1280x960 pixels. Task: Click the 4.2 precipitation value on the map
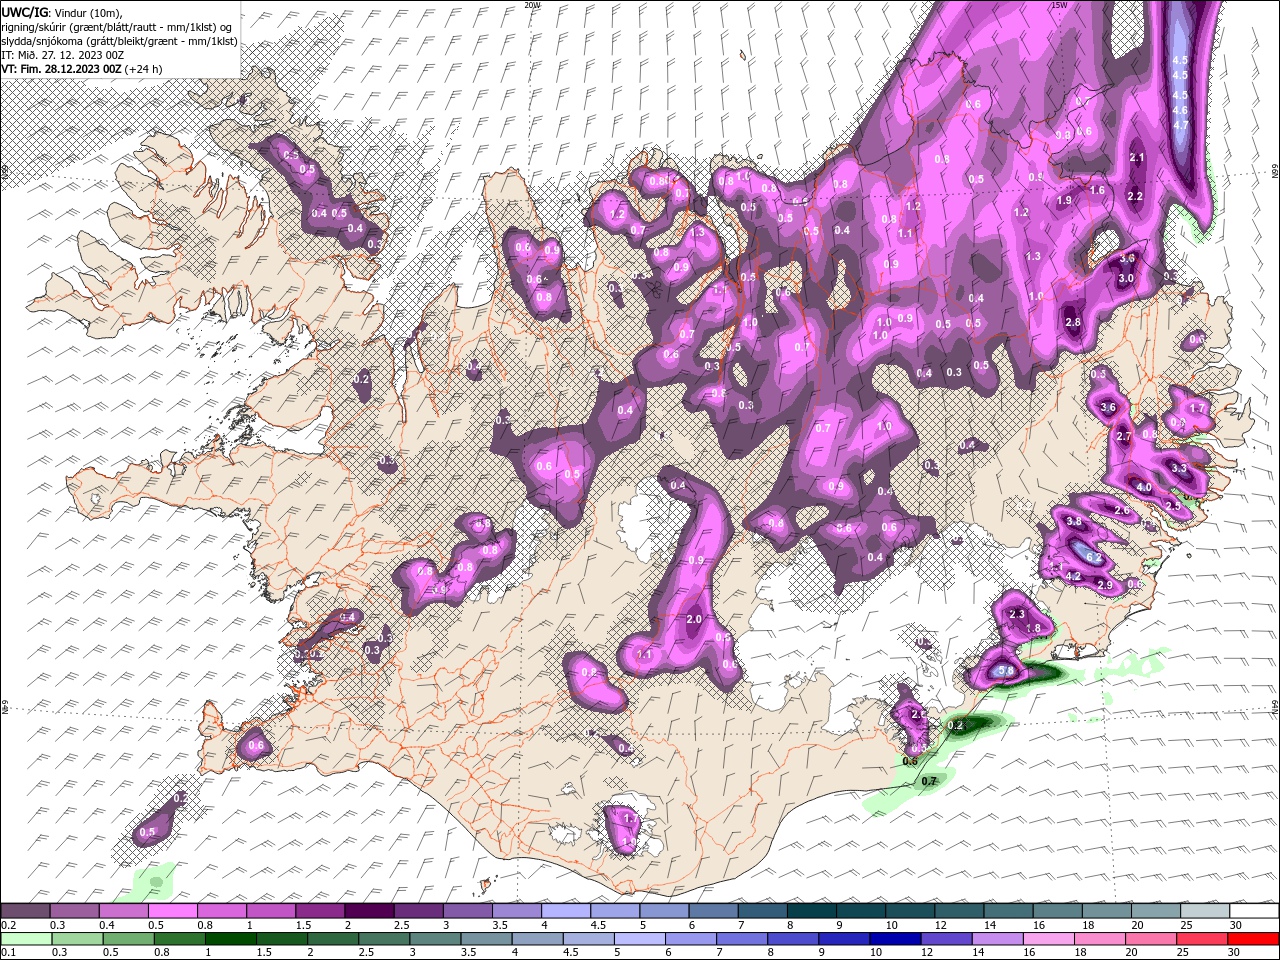tap(1074, 576)
